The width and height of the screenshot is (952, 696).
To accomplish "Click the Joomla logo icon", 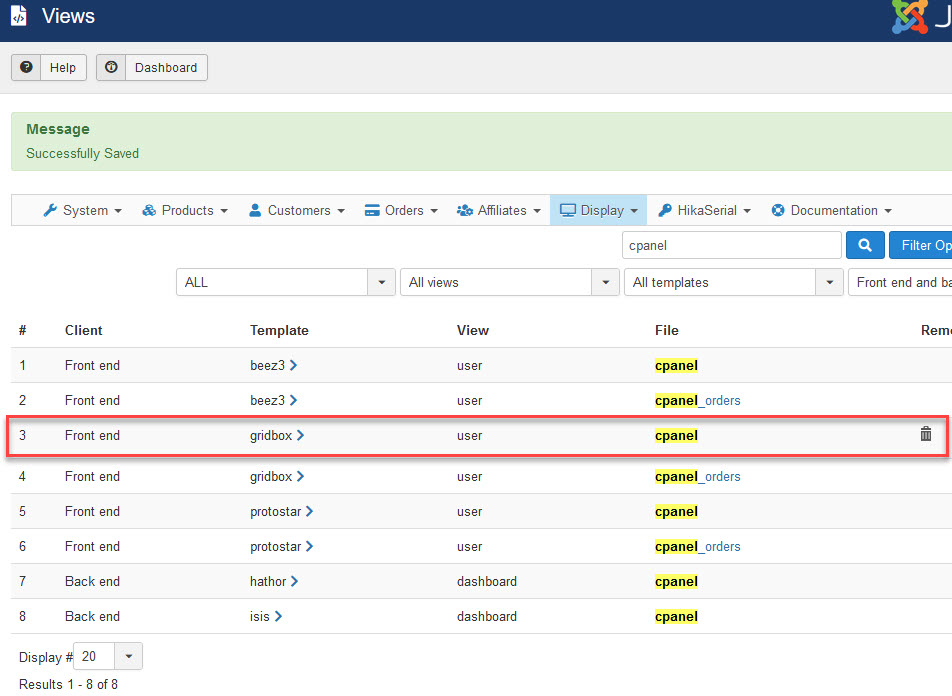I will [910, 16].
